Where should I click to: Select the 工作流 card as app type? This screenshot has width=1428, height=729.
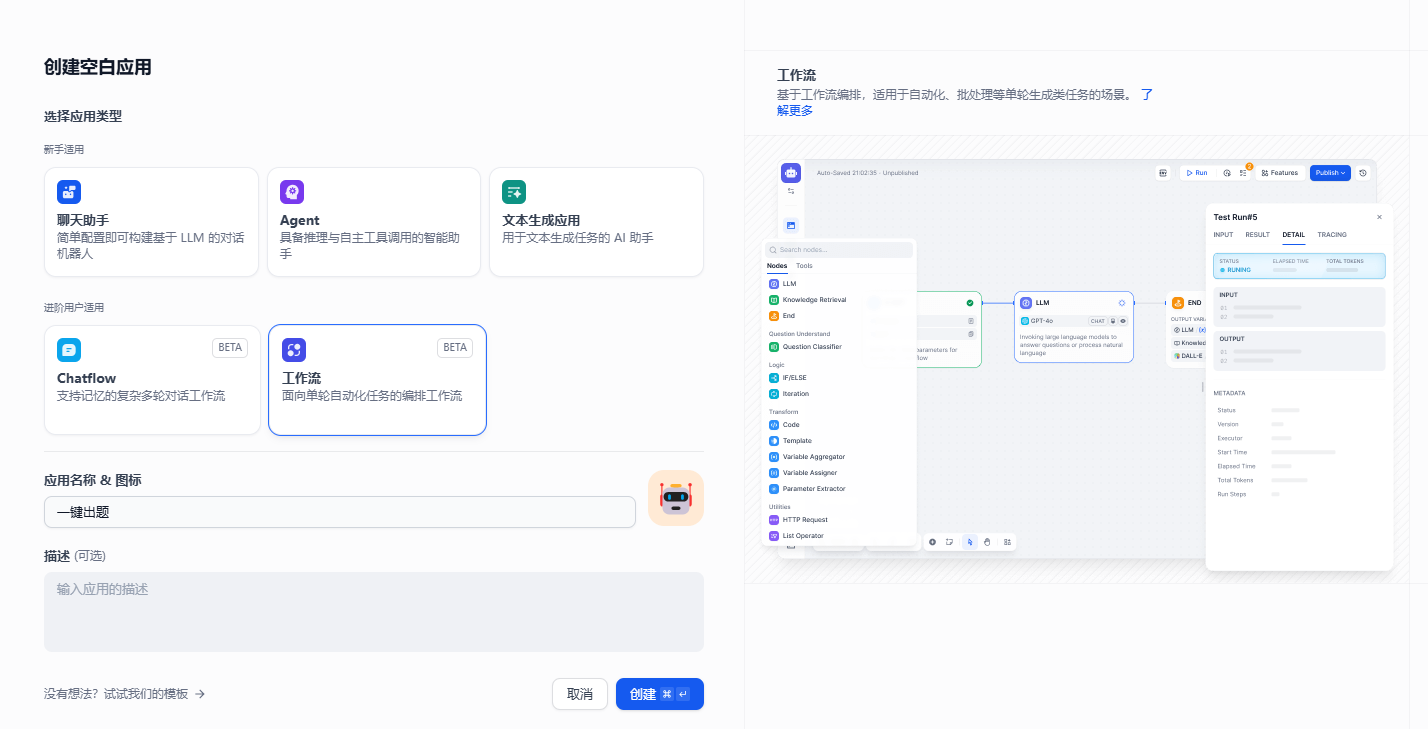pyautogui.click(x=377, y=380)
